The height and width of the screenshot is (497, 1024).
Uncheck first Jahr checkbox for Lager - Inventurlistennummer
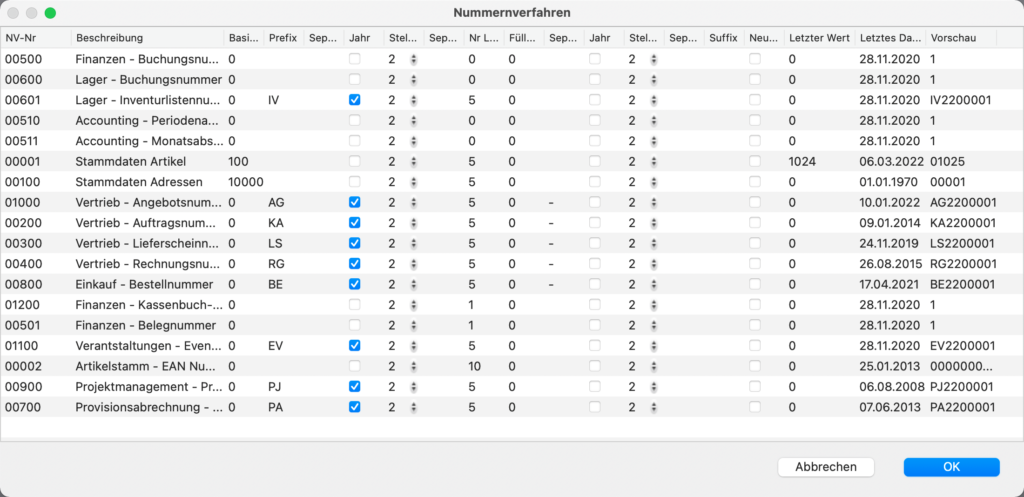(355, 100)
